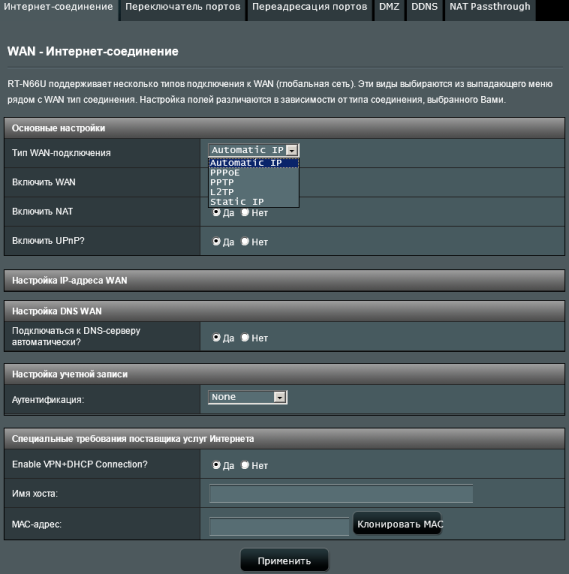569x574 pixels.
Task: Open the Аутентификация None dropdown
Action: coord(248,397)
